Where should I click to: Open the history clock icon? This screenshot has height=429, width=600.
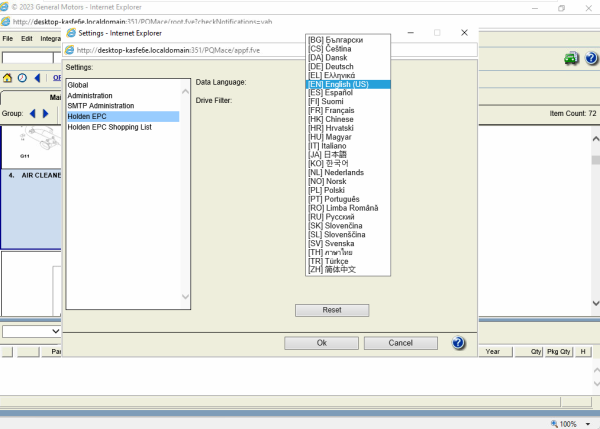coord(22,77)
